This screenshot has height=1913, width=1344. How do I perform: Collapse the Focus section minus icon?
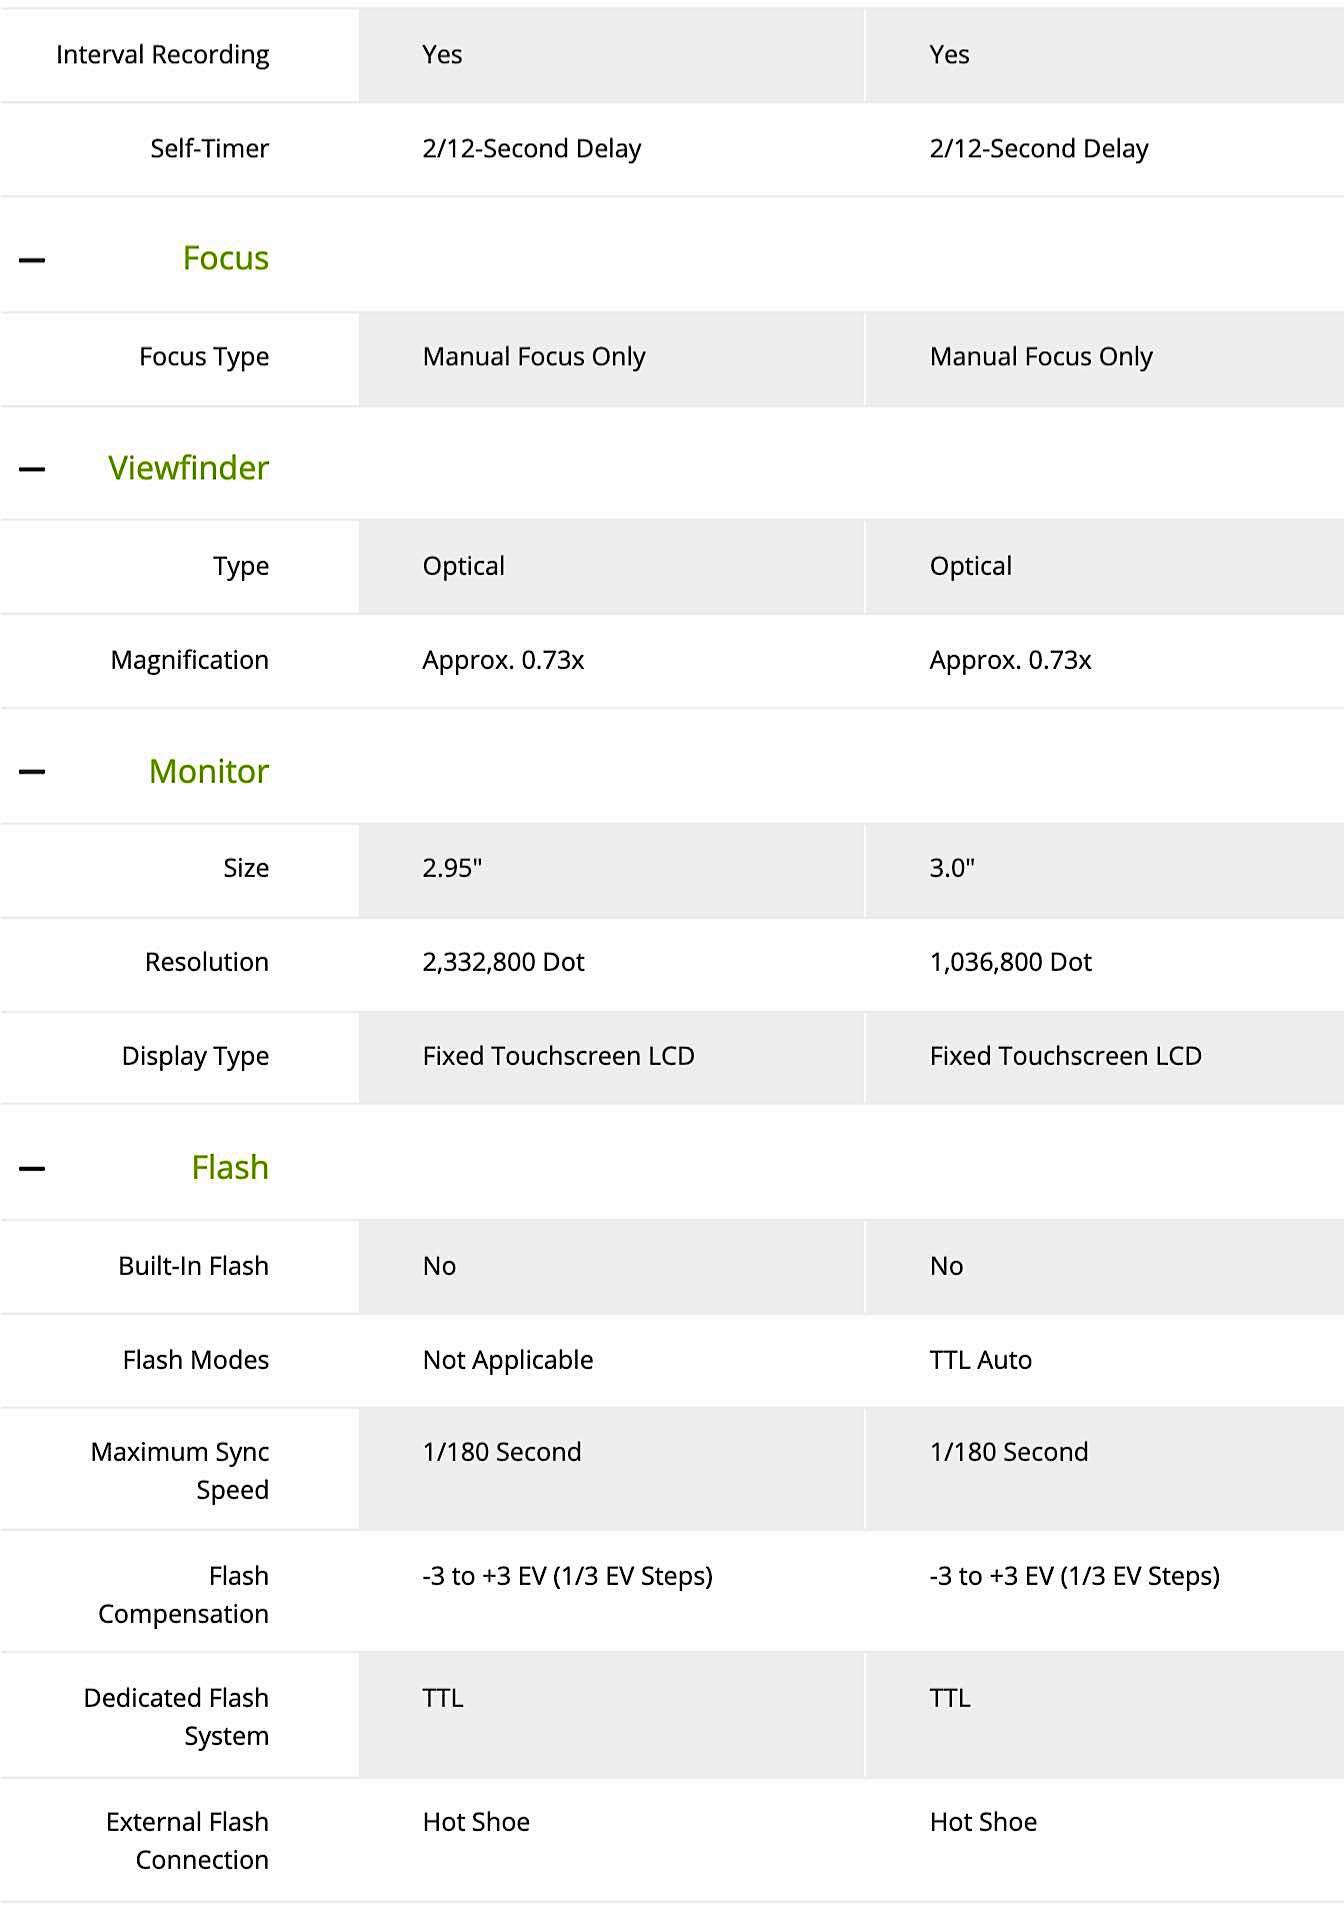point(32,260)
